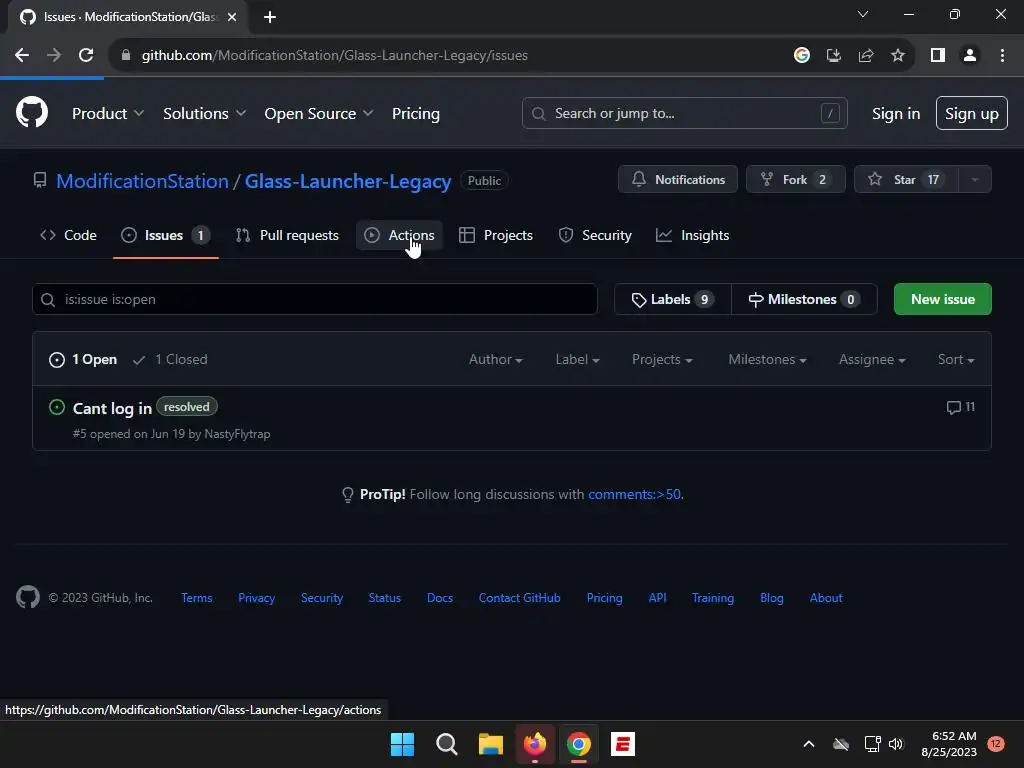Show the 1 Closed issues
Screen dimensions: 1024x768
170,359
